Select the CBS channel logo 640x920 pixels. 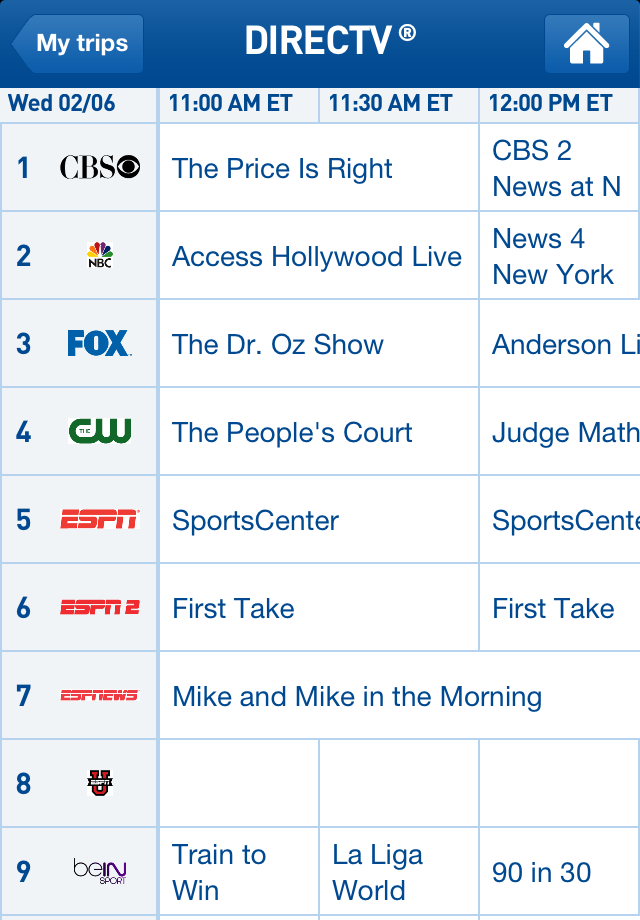tap(100, 167)
